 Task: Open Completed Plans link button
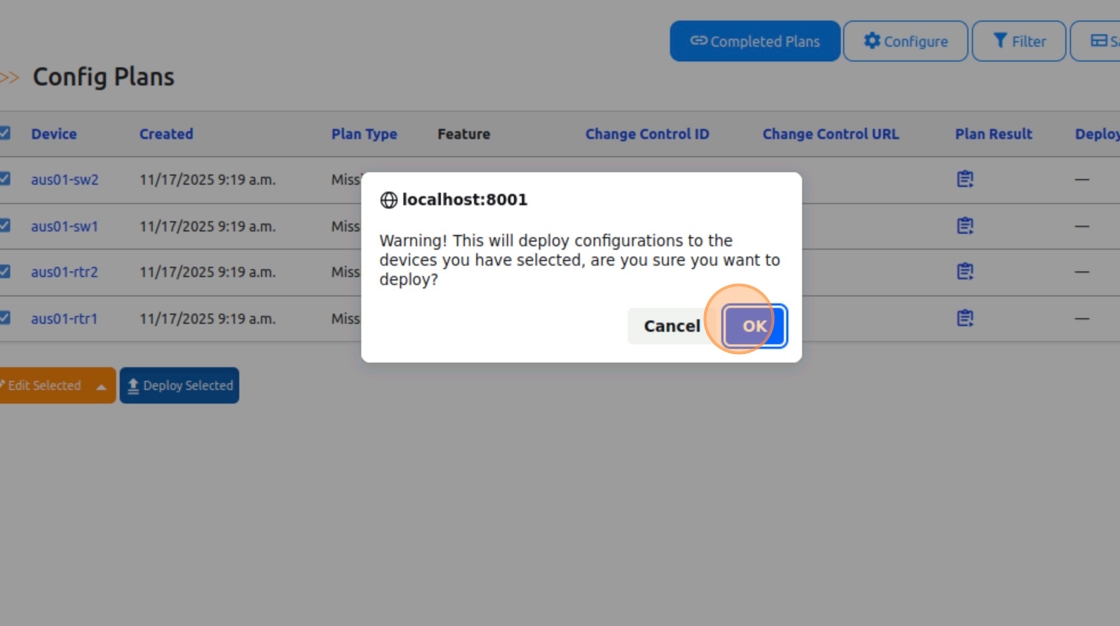click(755, 41)
